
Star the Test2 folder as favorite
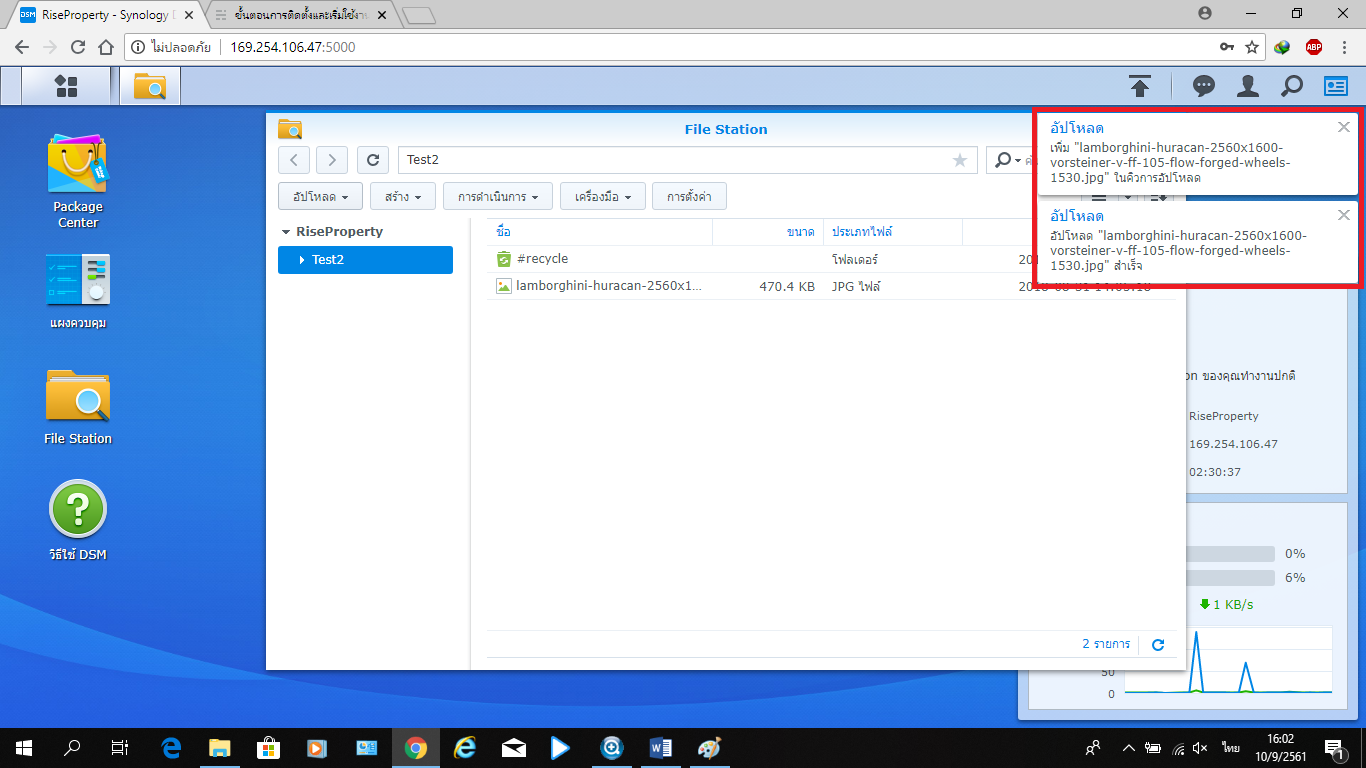click(960, 160)
